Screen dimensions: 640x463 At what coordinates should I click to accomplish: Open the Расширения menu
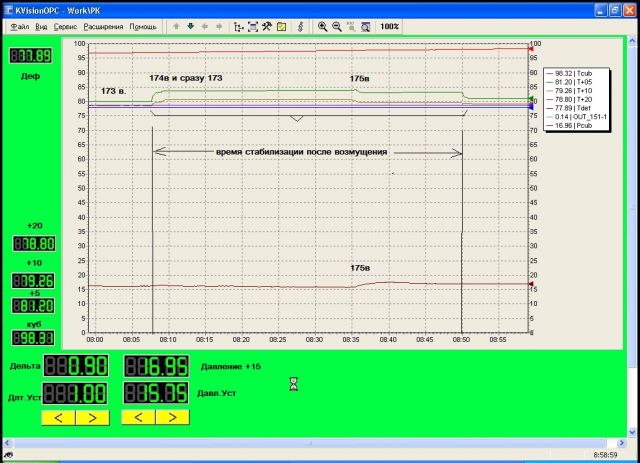point(105,26)
